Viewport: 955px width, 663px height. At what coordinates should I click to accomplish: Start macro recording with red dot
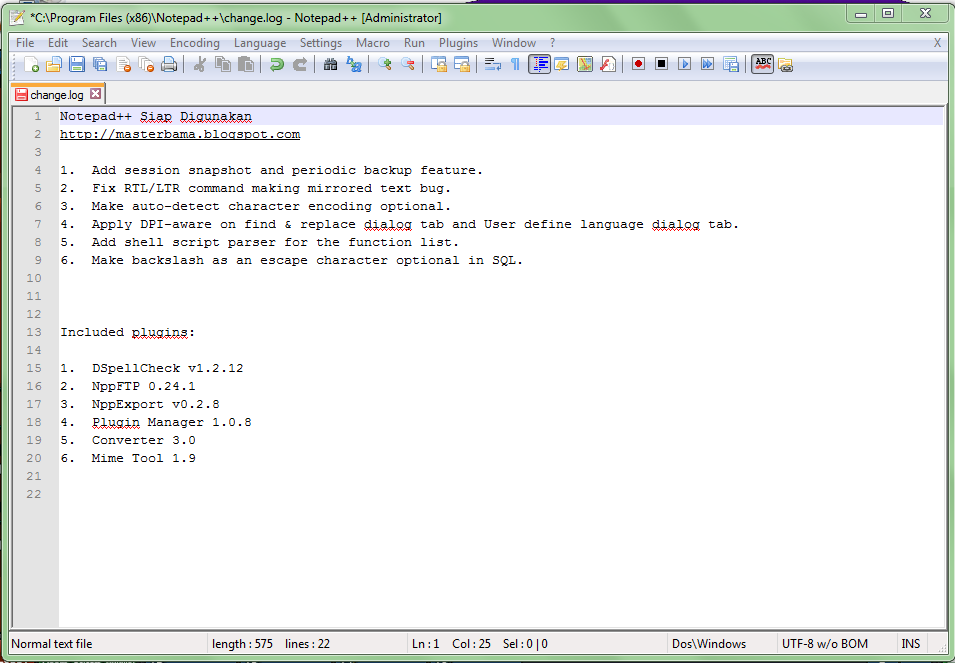point(638,64)
